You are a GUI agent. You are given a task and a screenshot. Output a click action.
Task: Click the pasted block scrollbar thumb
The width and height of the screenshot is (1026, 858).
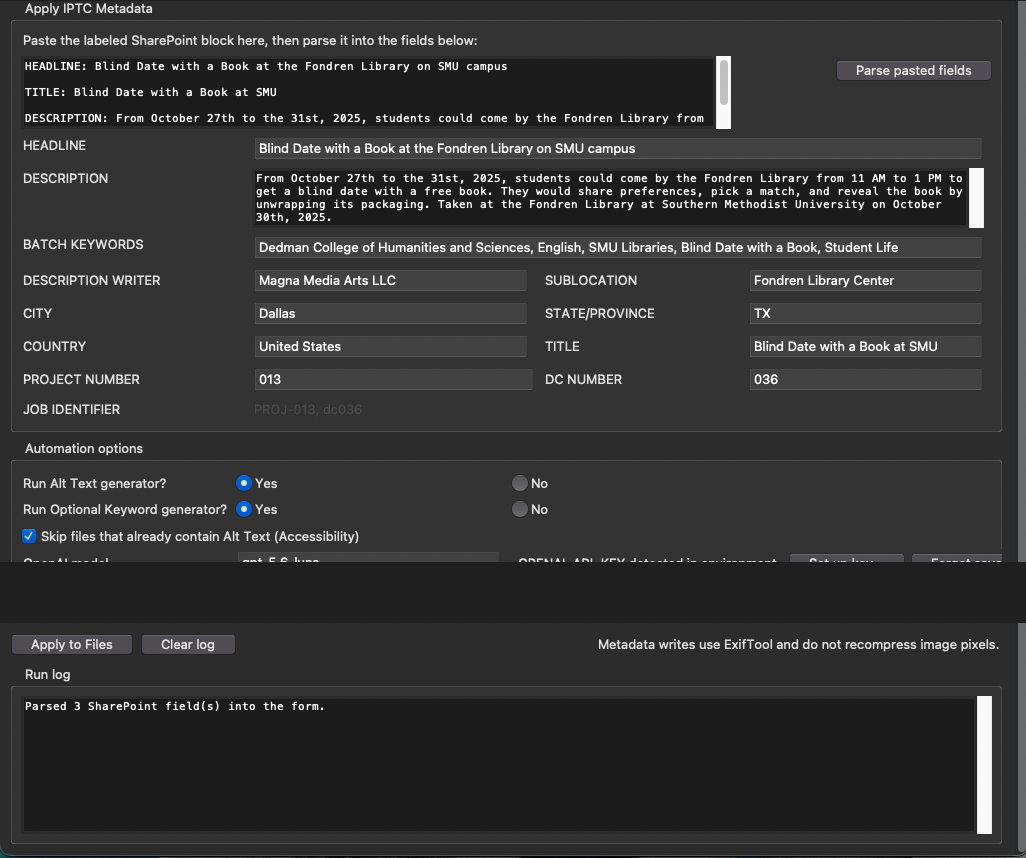[x=724, y=82]
